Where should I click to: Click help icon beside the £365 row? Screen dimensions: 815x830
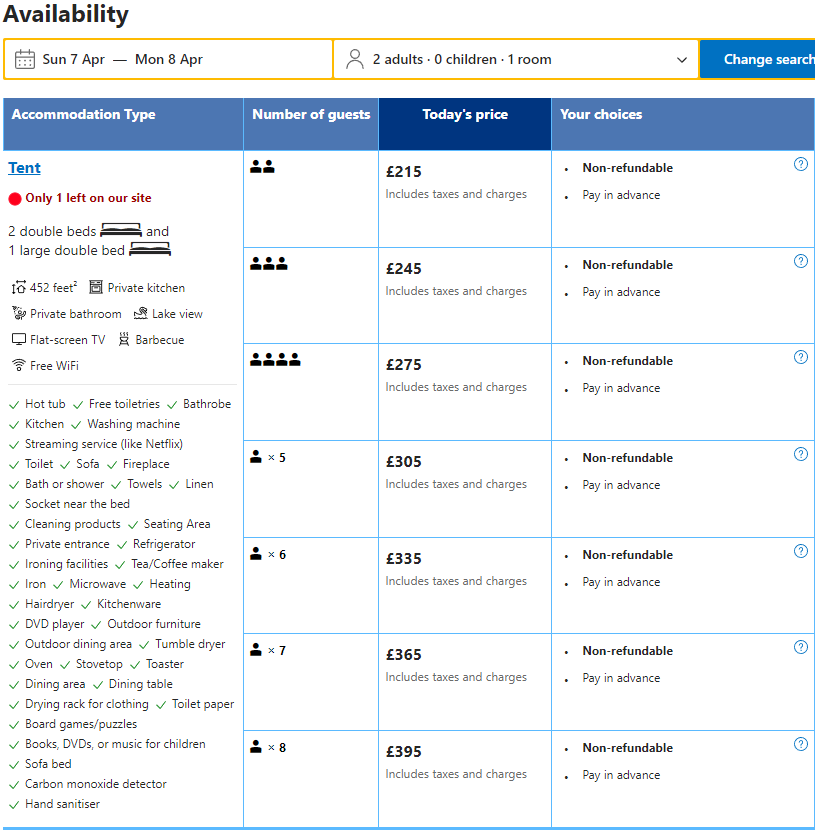[x=800, y=648]
